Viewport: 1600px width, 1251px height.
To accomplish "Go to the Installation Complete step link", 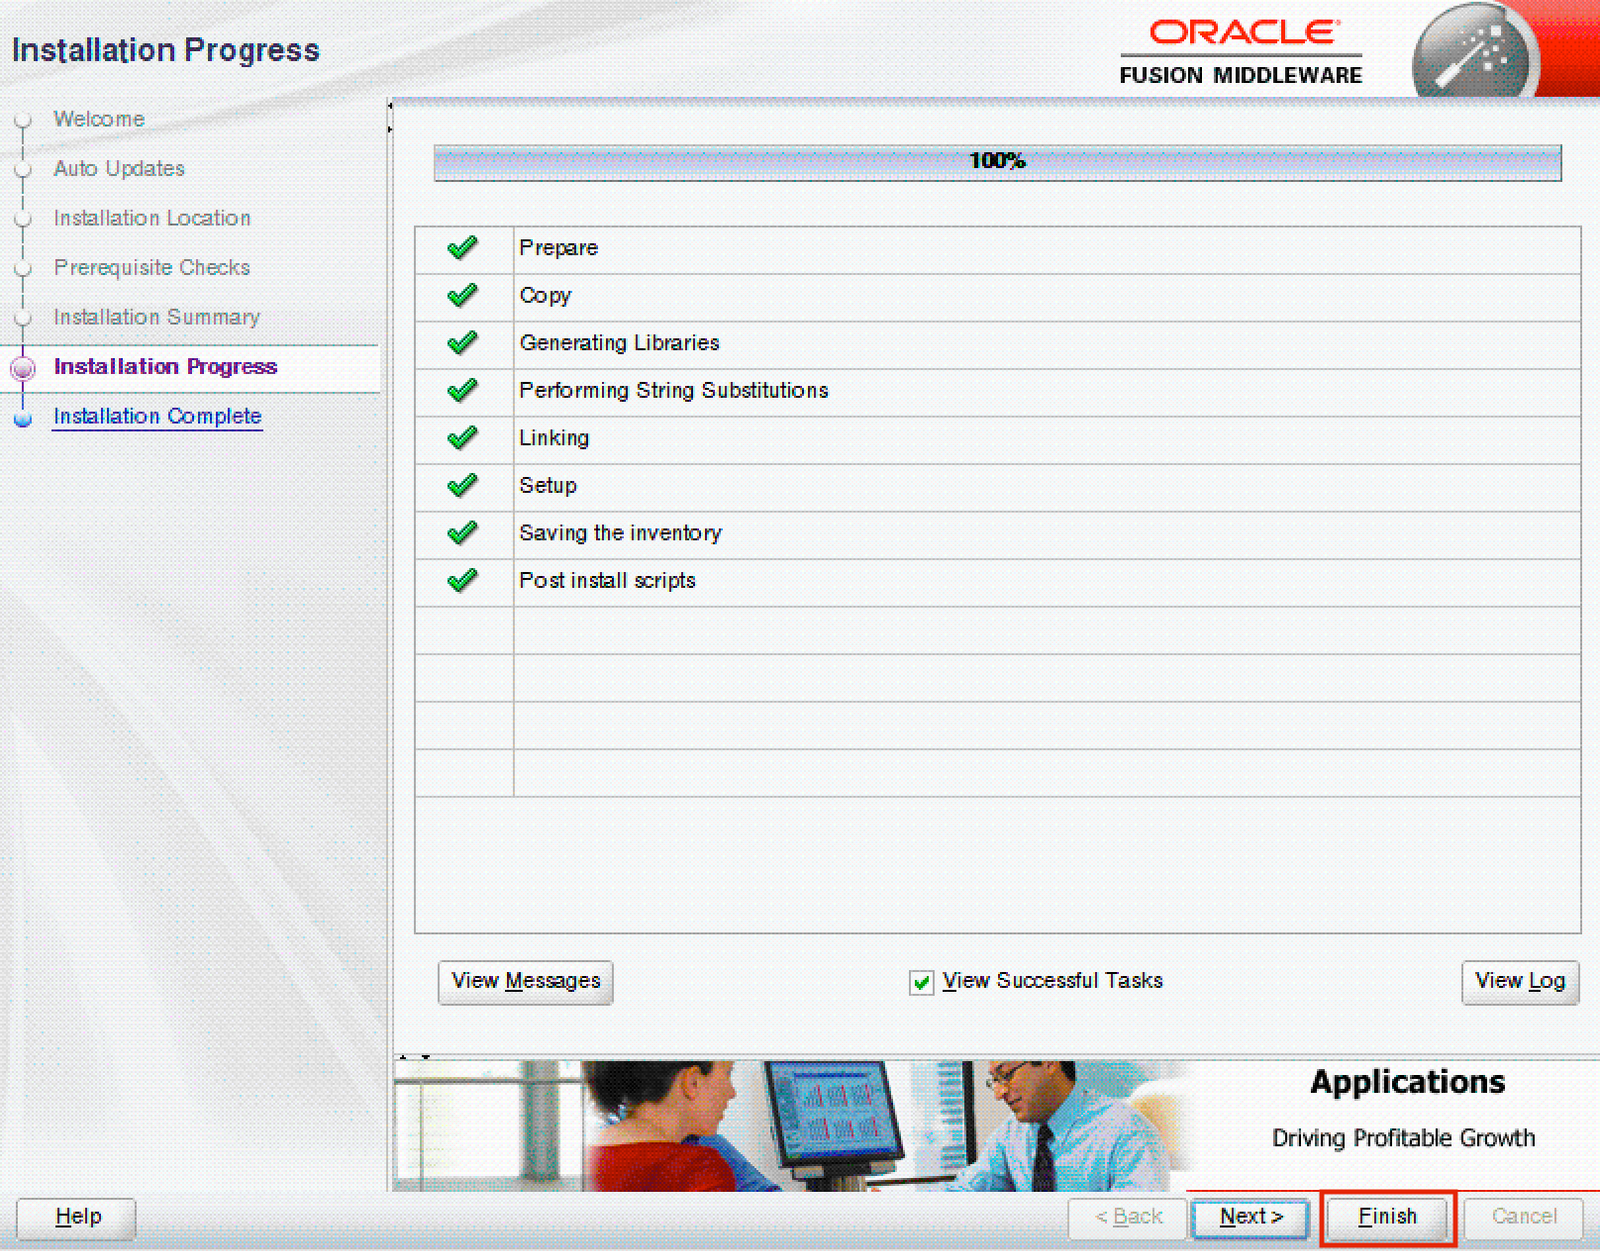I will 157,417.
